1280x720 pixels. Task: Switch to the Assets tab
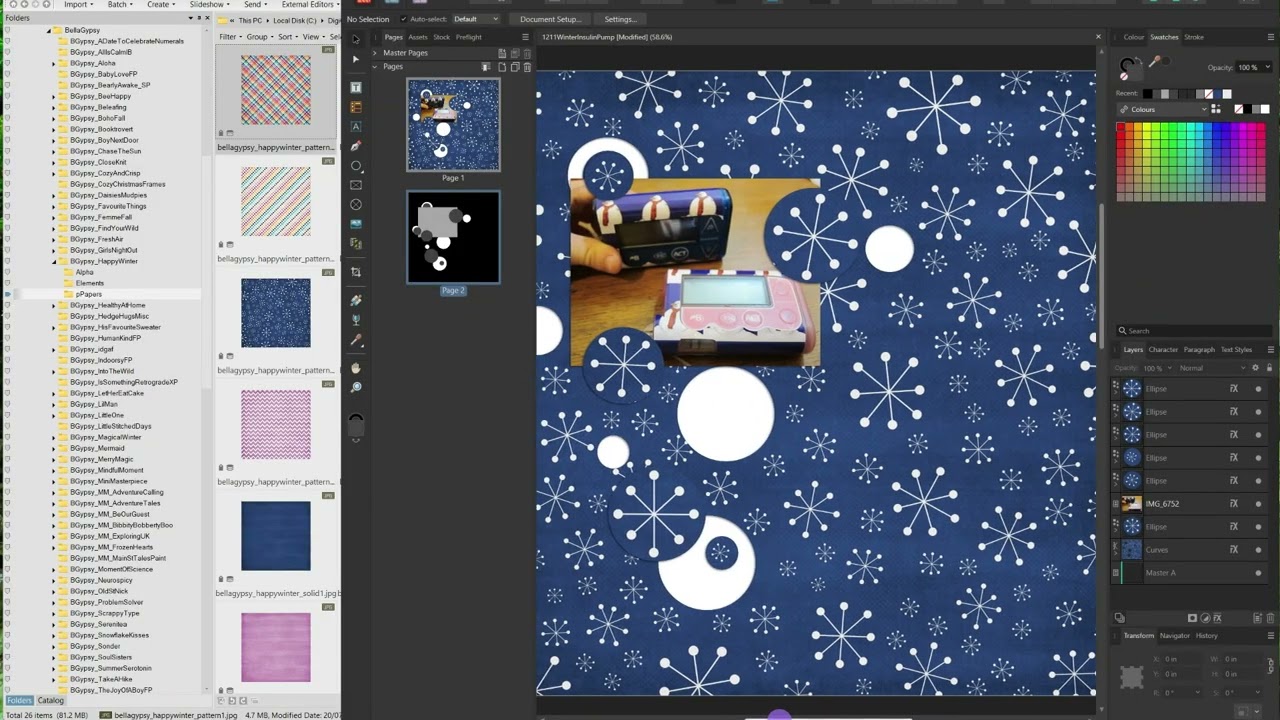[x=418, y=37]
